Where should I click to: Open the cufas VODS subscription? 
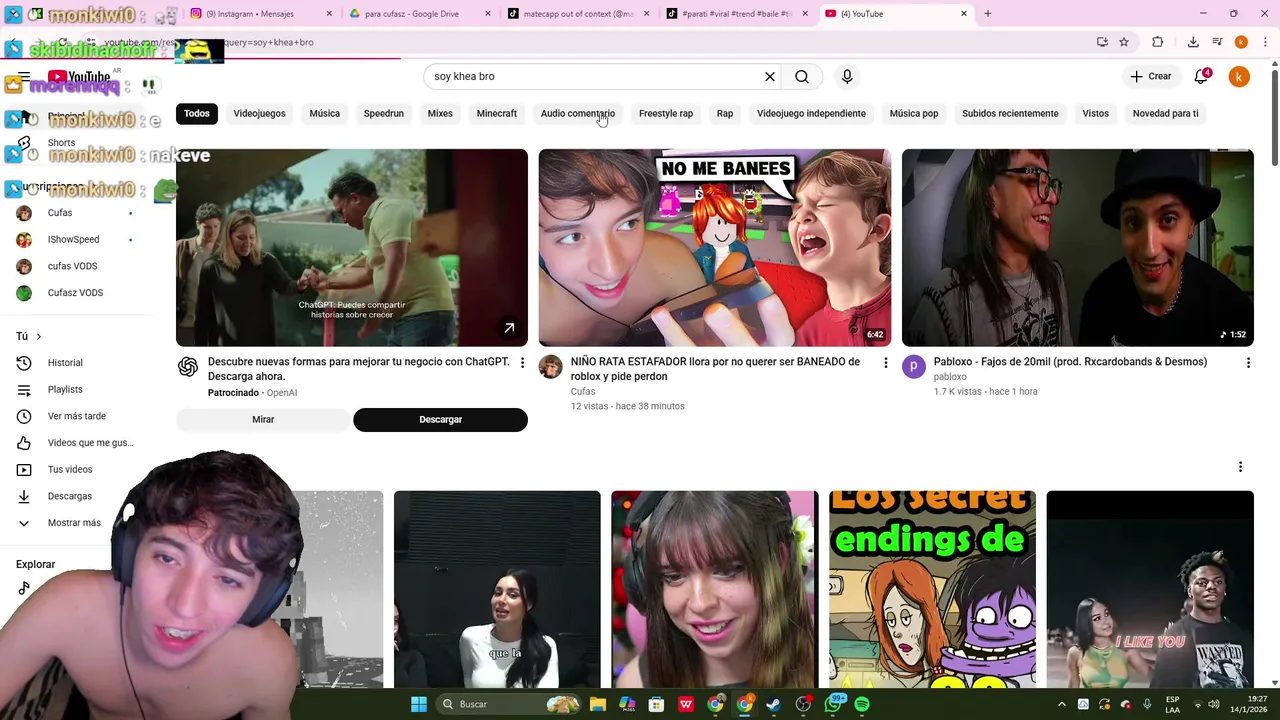(72, 266)
